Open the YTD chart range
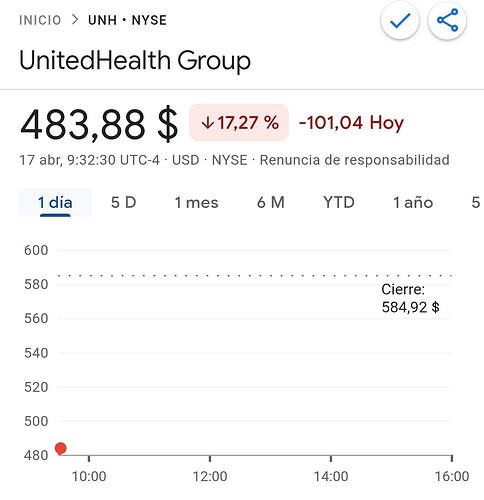 click(x=339, y=203)
